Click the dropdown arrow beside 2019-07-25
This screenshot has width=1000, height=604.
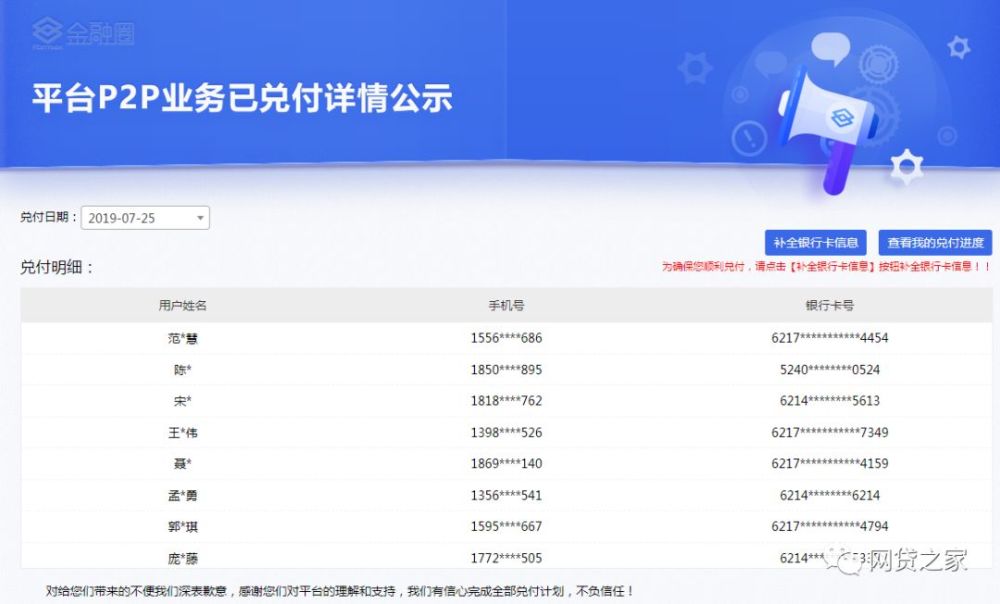(x=200, y=217)
